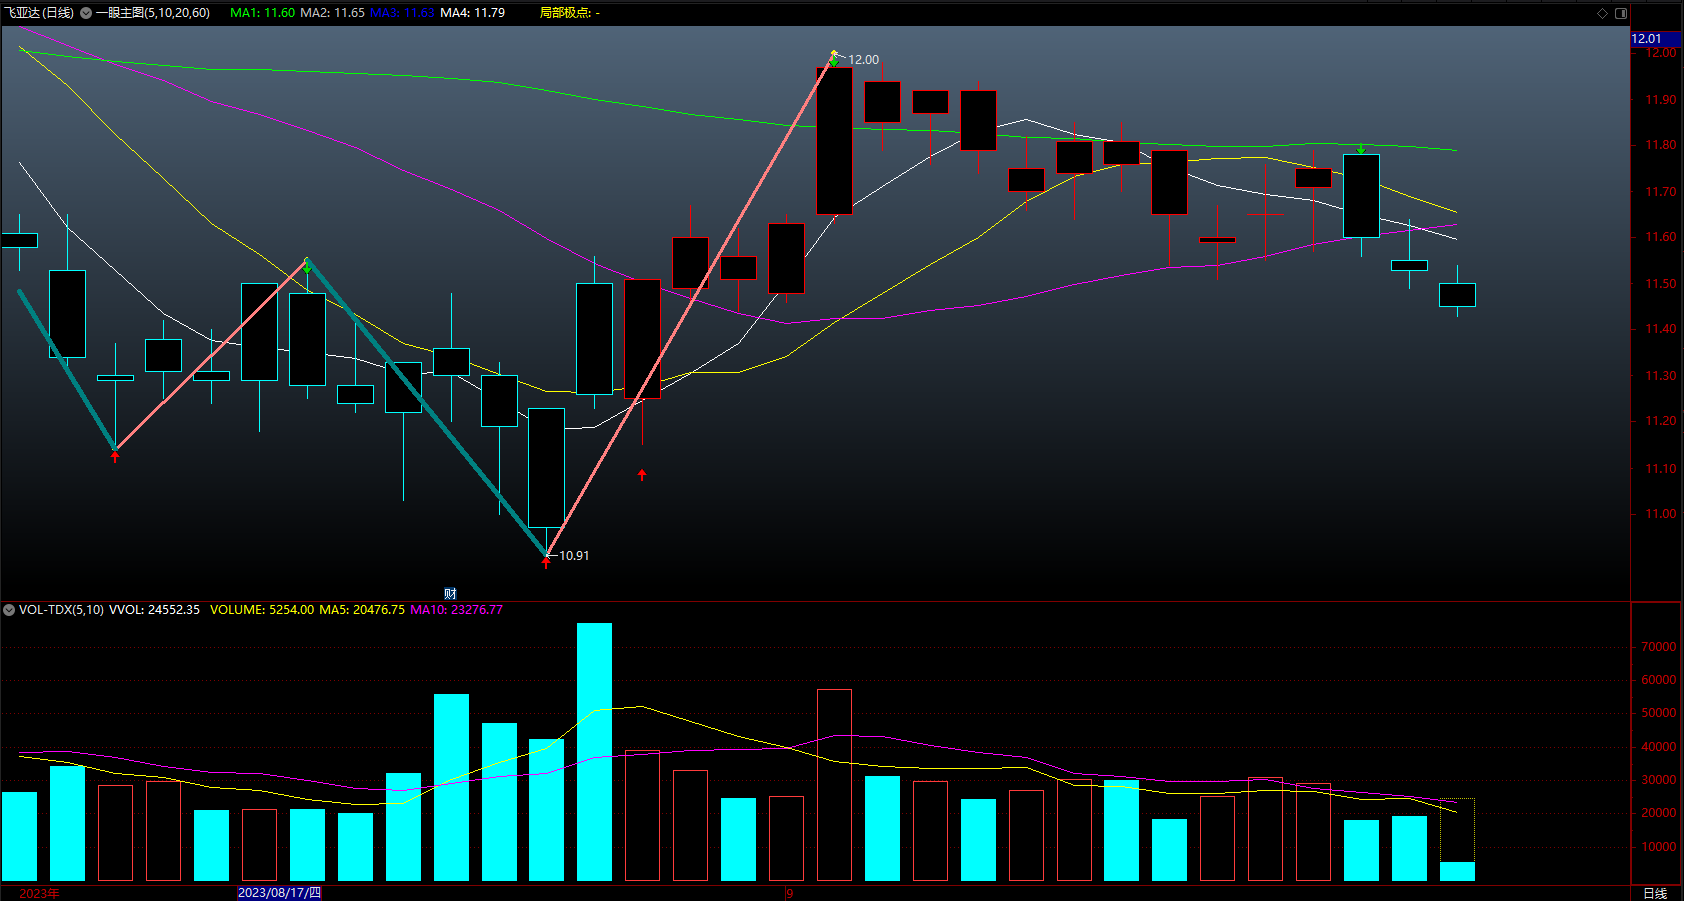Click VOLUME: 5254.00 value

pyautogui.click(x=262, y=609)
